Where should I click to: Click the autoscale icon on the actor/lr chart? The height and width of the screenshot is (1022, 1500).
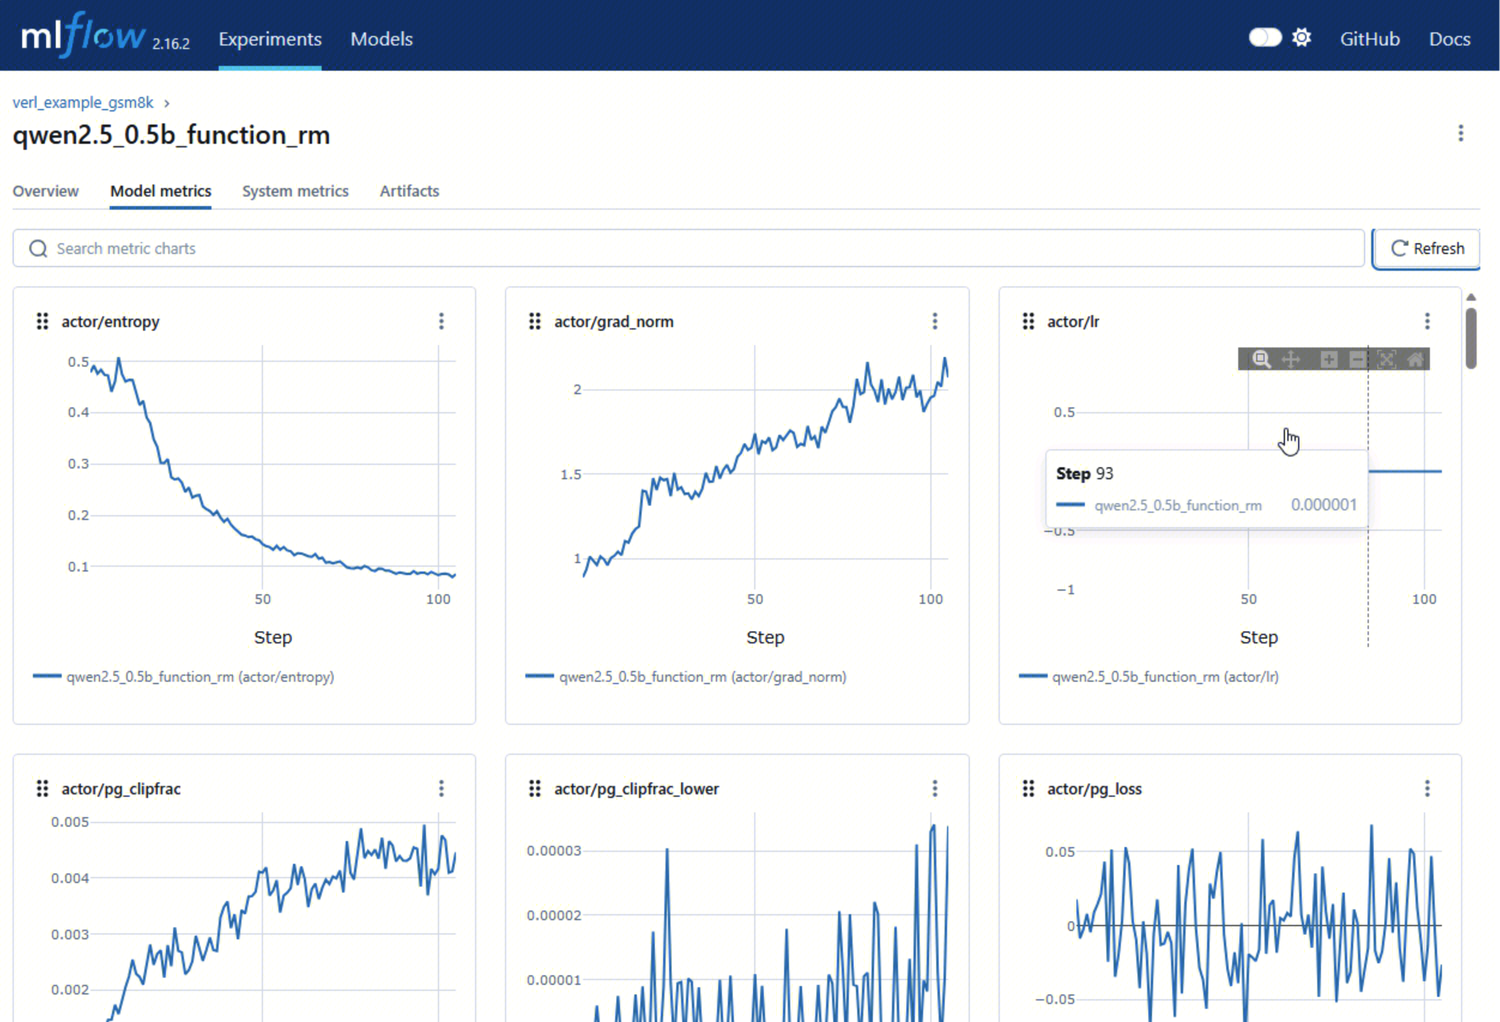click(x=1387, y=359)
